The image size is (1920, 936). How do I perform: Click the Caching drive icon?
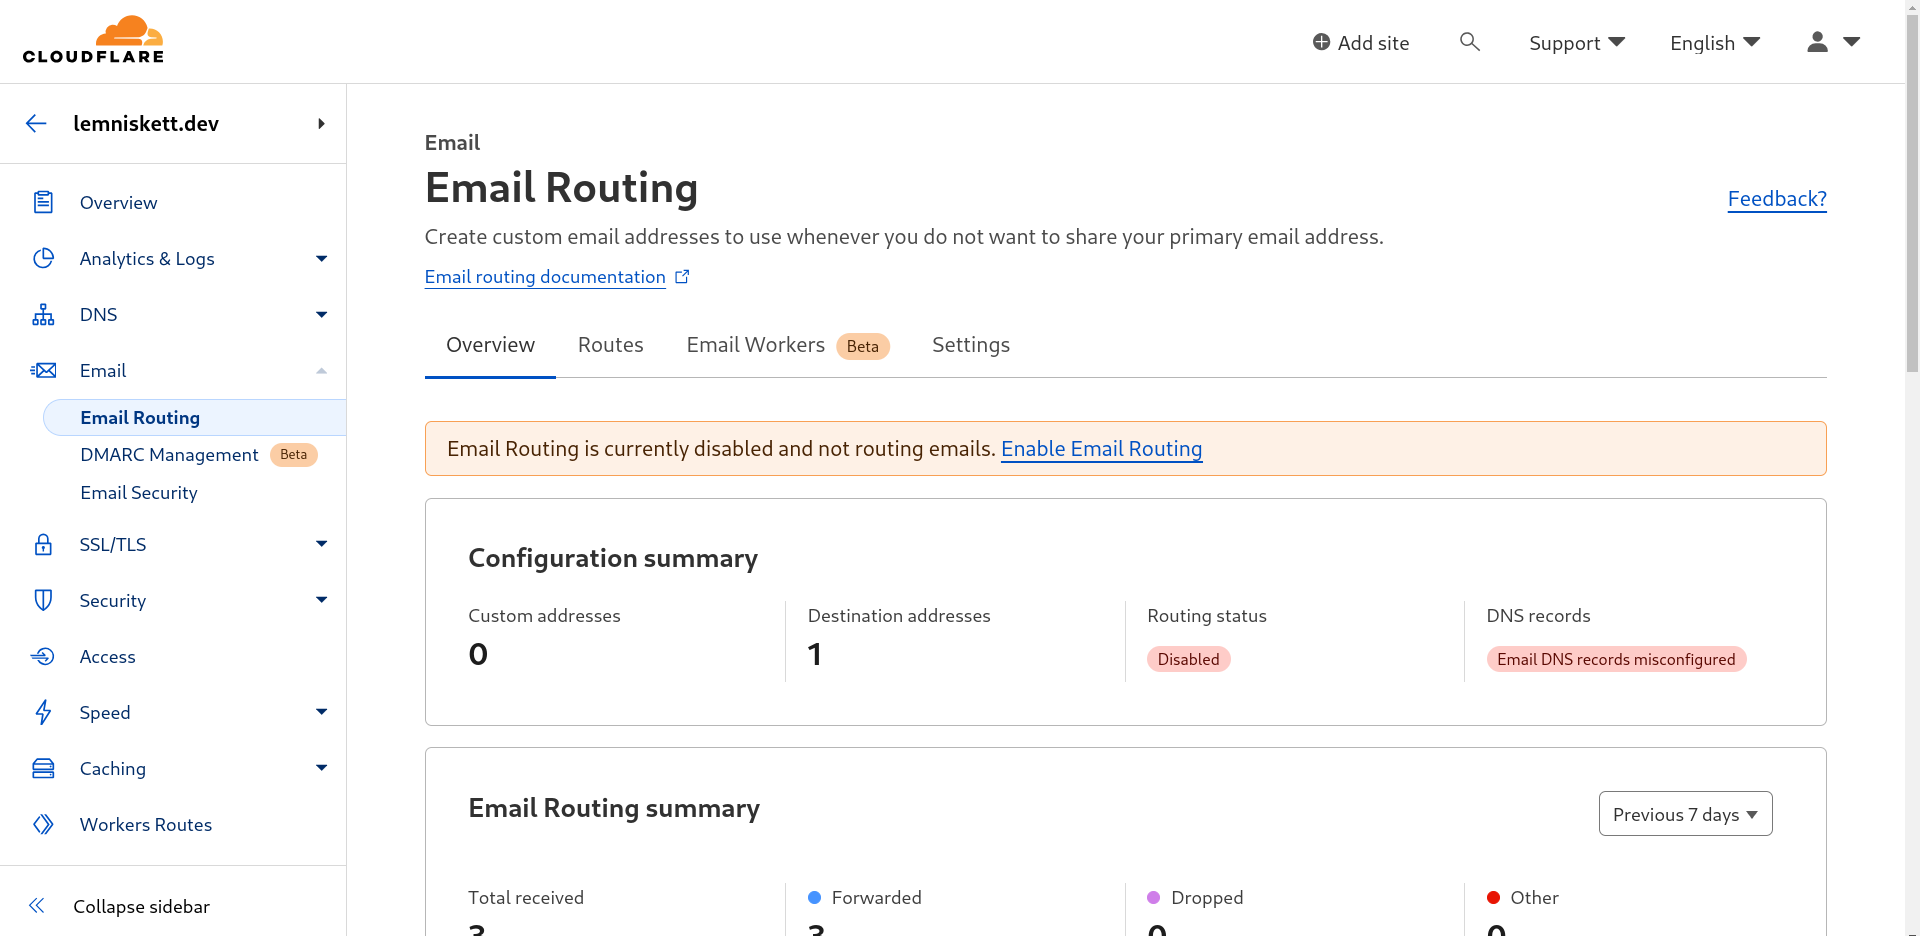pos(43,768)
